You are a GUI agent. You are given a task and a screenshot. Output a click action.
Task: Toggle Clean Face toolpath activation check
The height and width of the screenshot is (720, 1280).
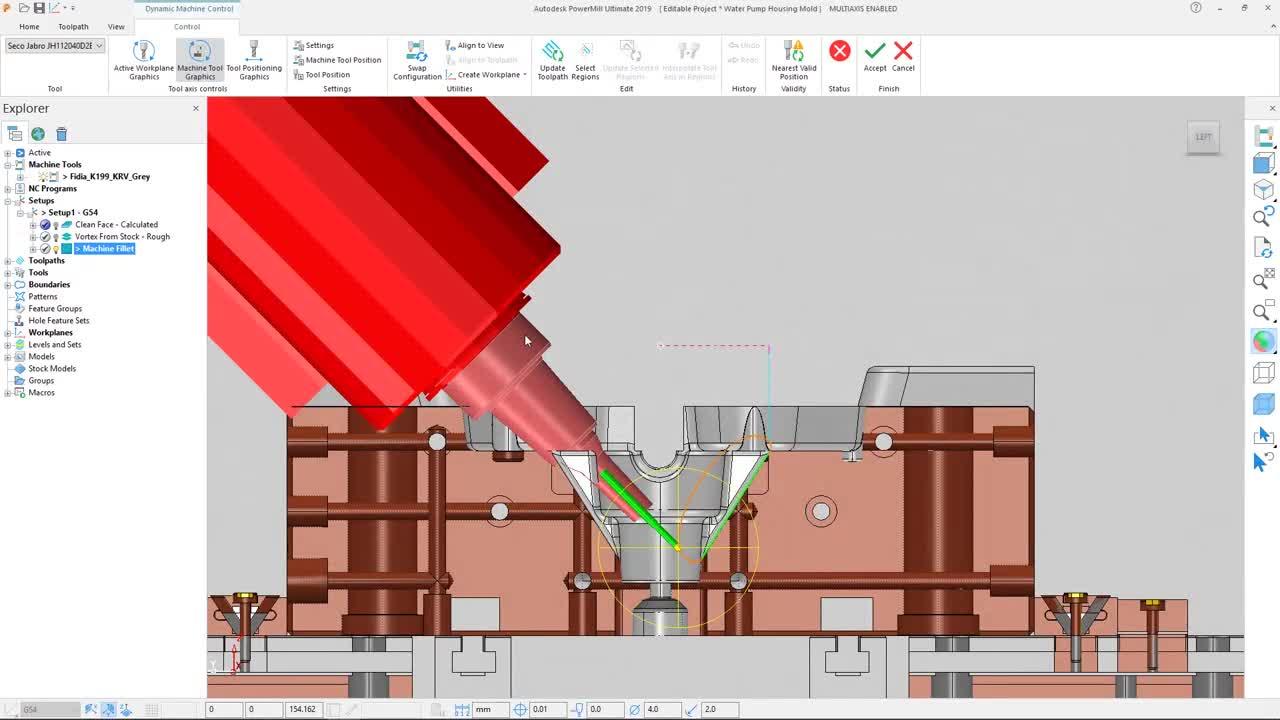coord(45,225)
